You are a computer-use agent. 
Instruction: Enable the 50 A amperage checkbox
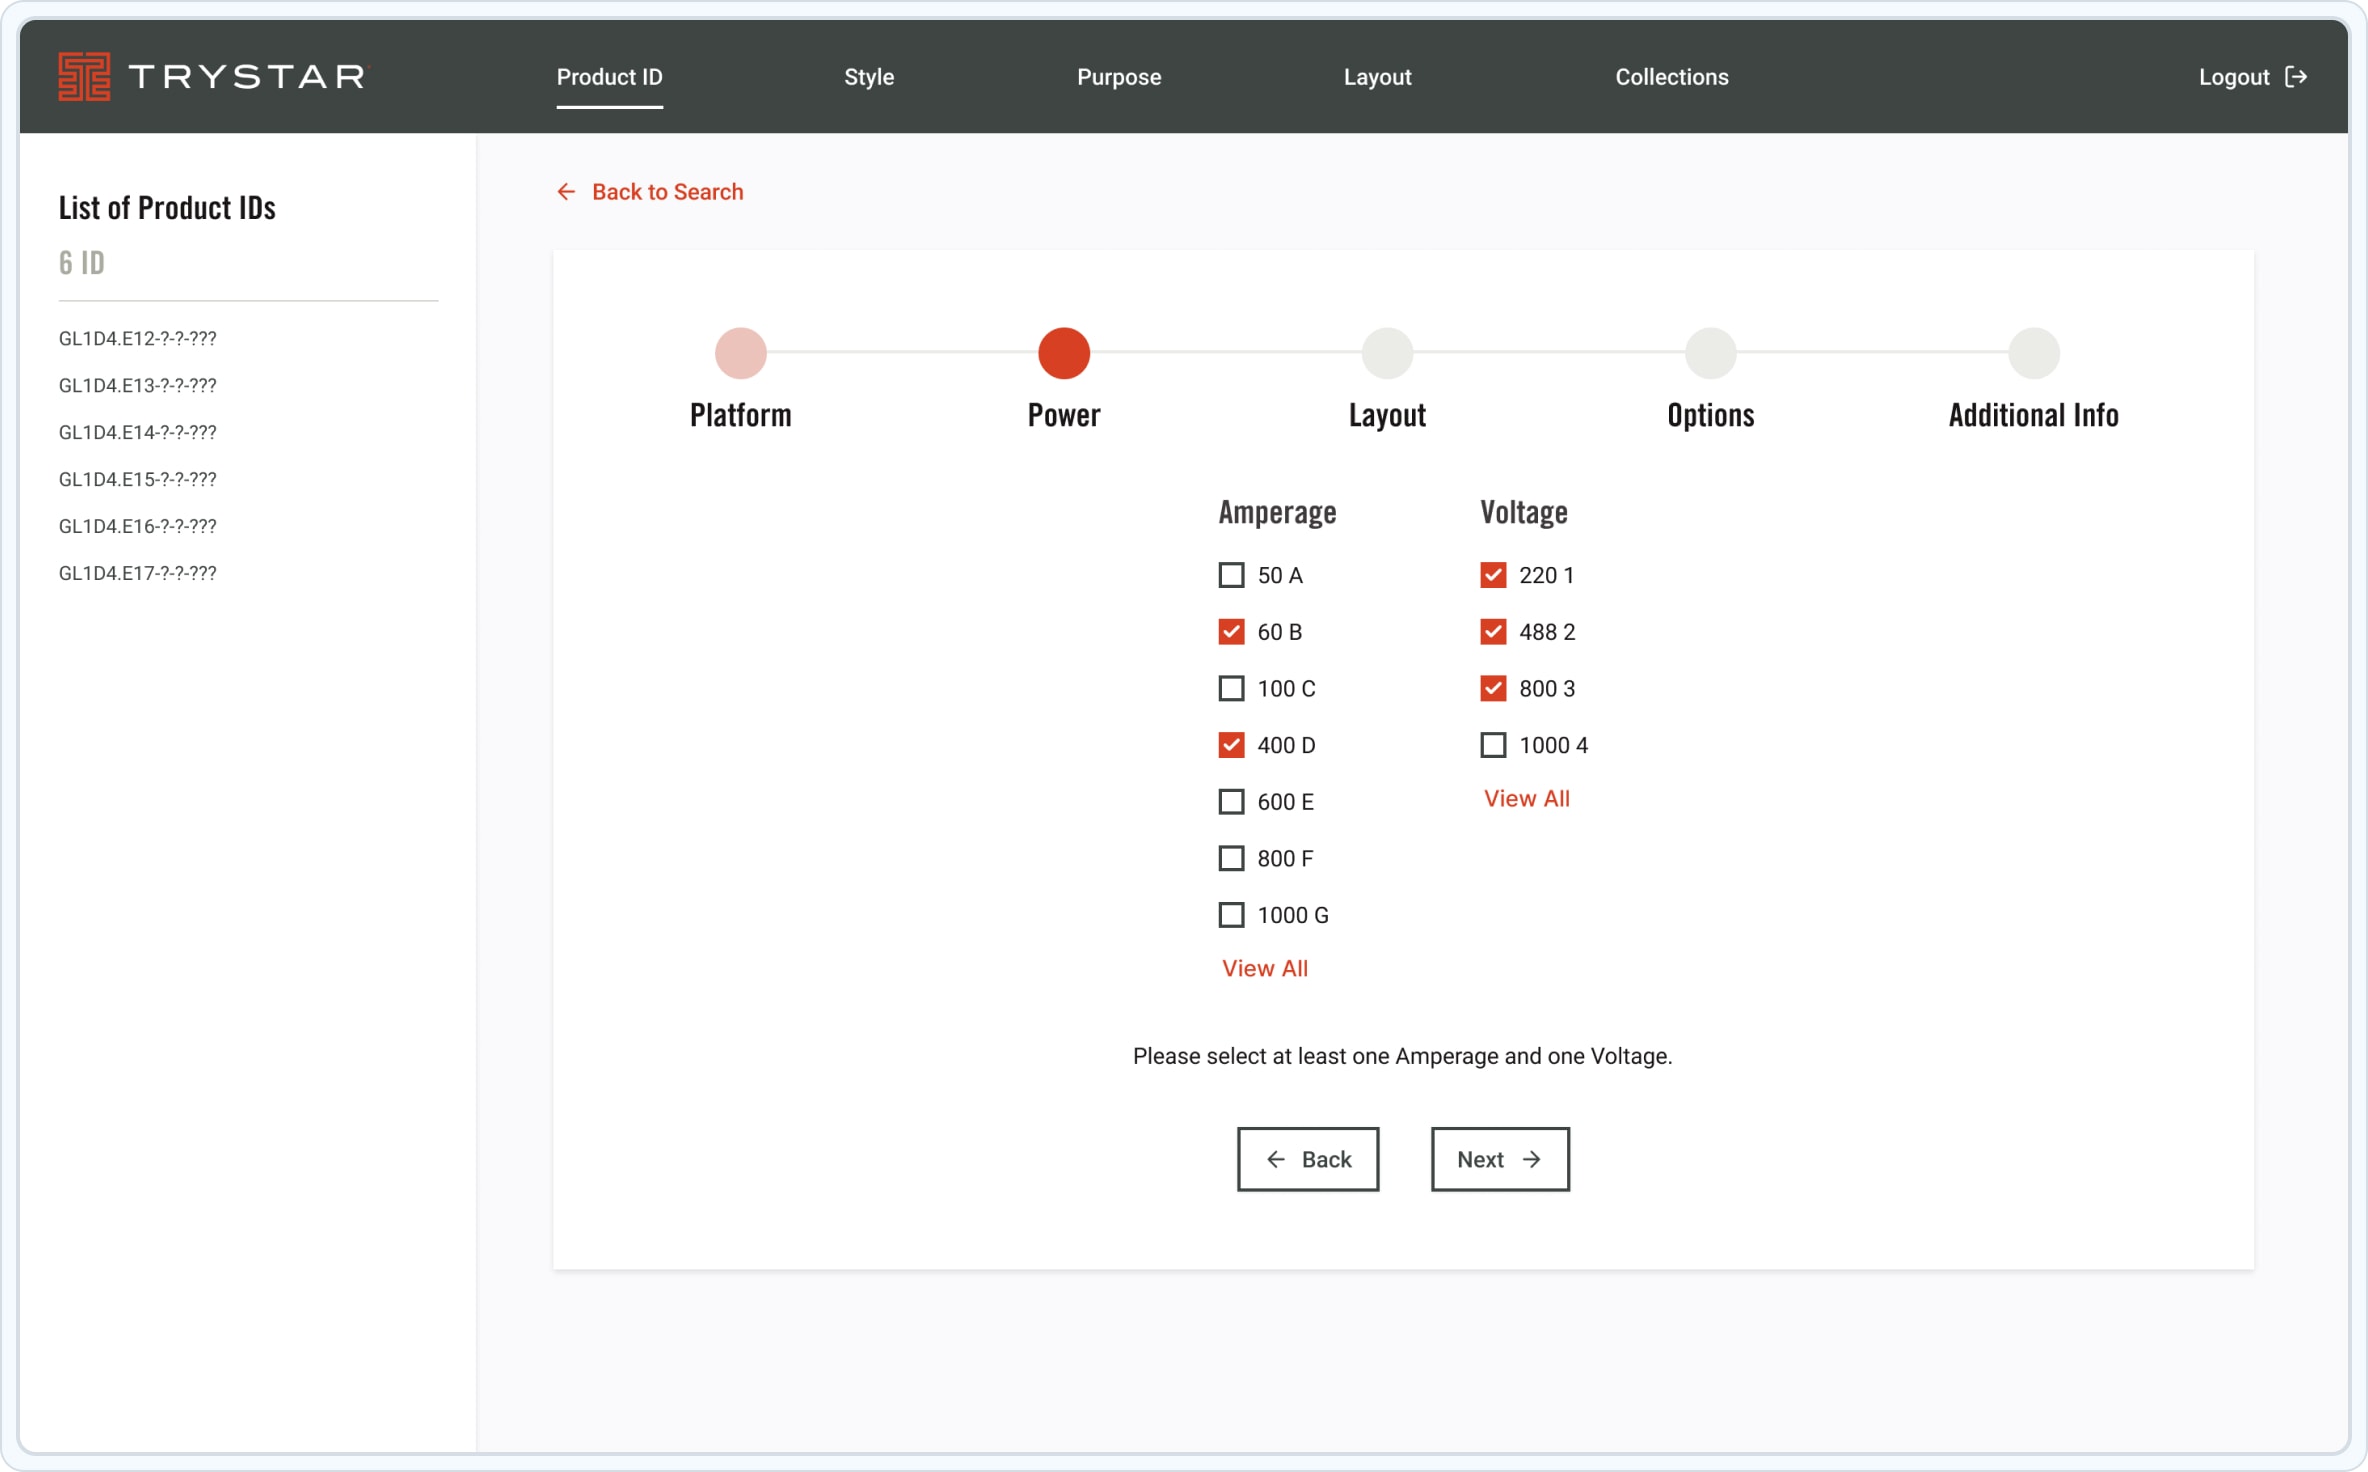(x=1230, y=575)
